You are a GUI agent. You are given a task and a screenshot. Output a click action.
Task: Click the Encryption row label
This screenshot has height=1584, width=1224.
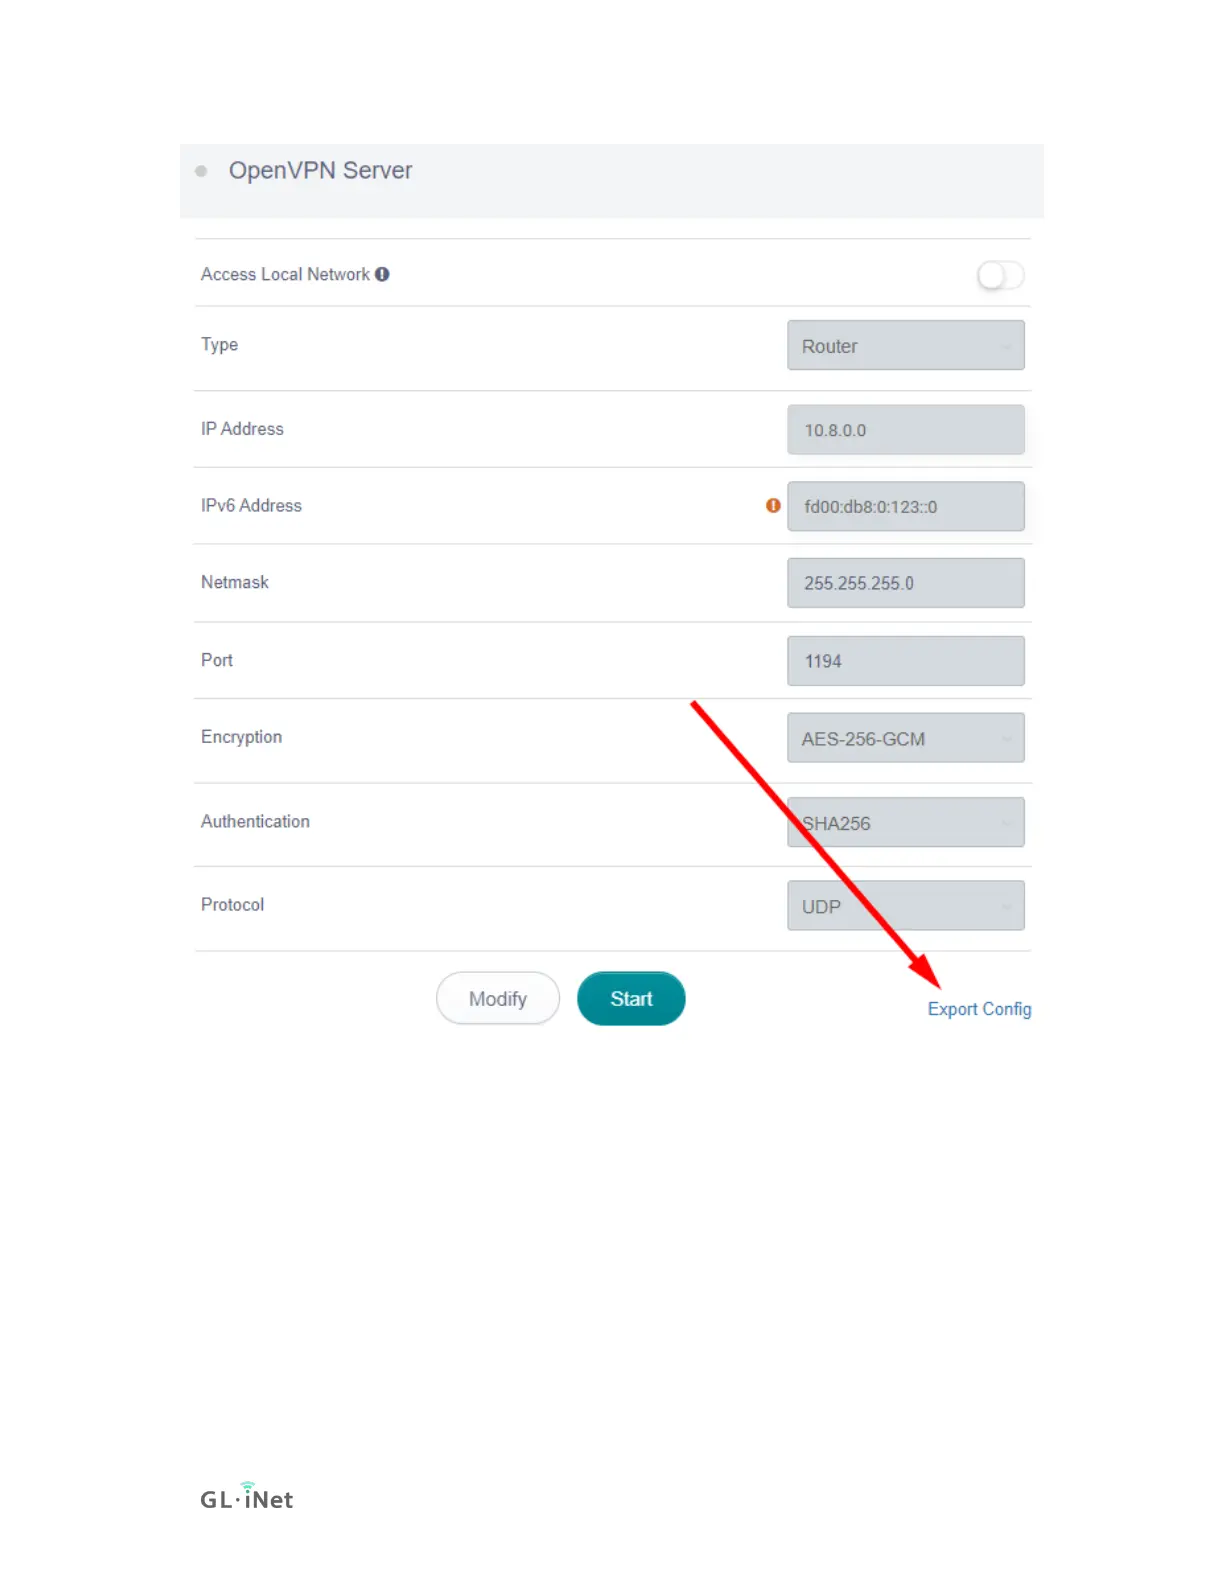pyautogui.click(x=241, y=737)
